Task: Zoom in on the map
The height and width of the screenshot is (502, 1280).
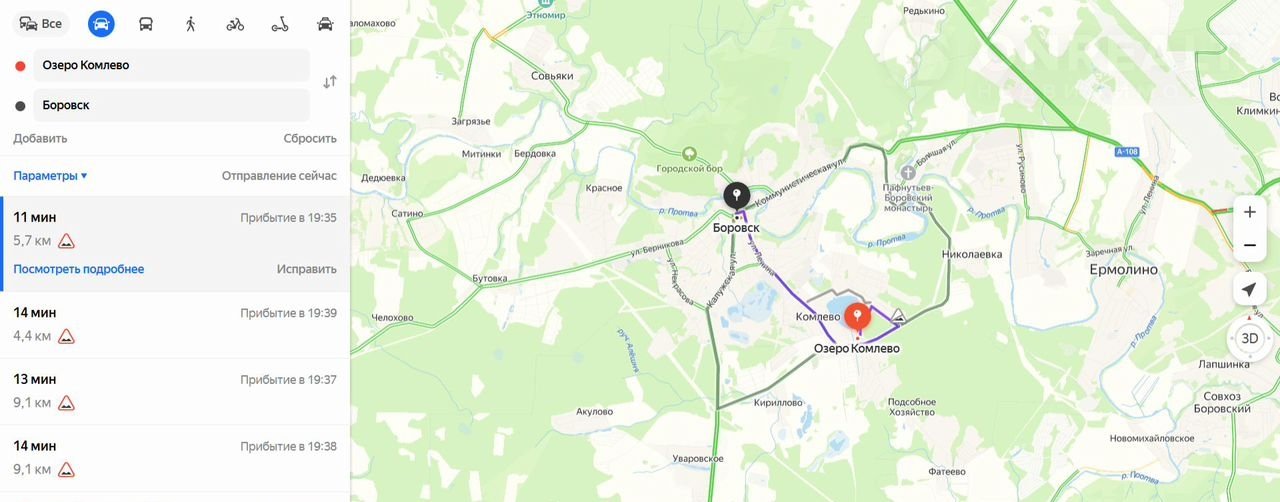Action: point(1249,212)
